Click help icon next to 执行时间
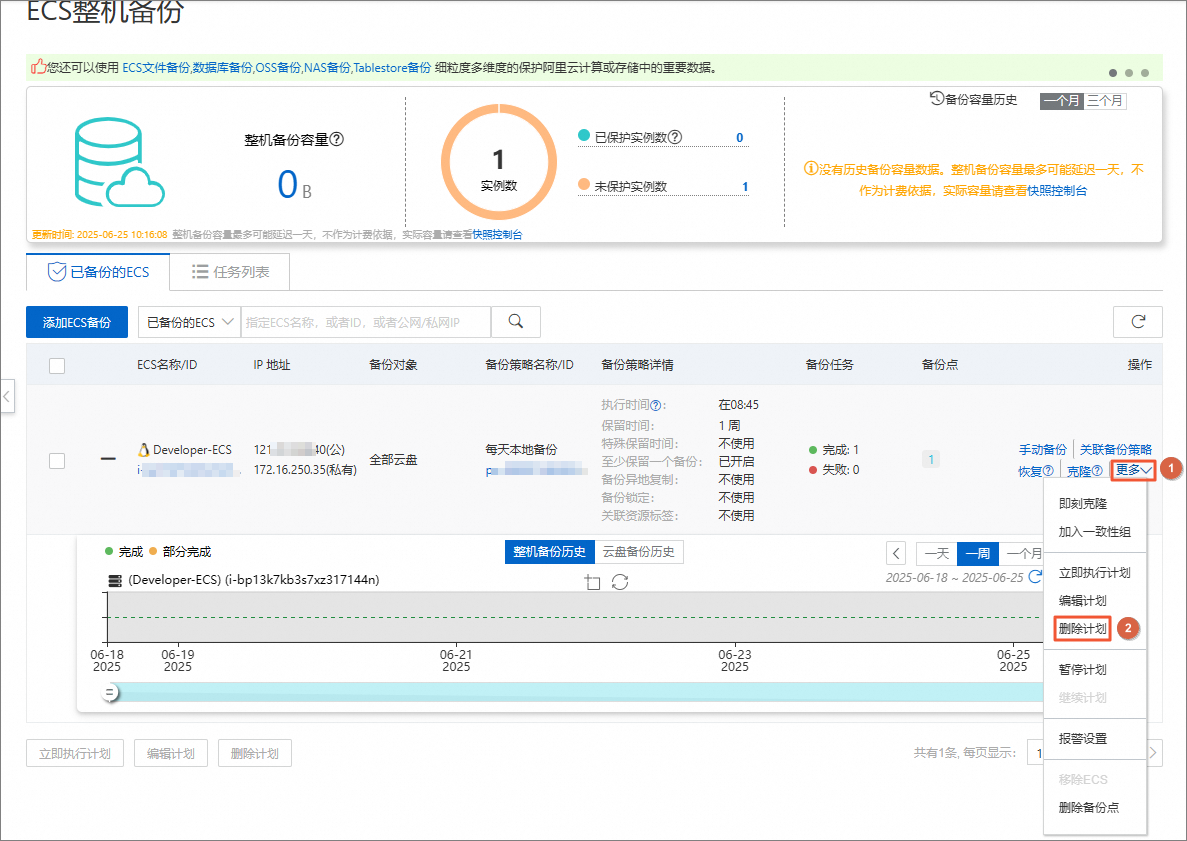 point(656,406)
